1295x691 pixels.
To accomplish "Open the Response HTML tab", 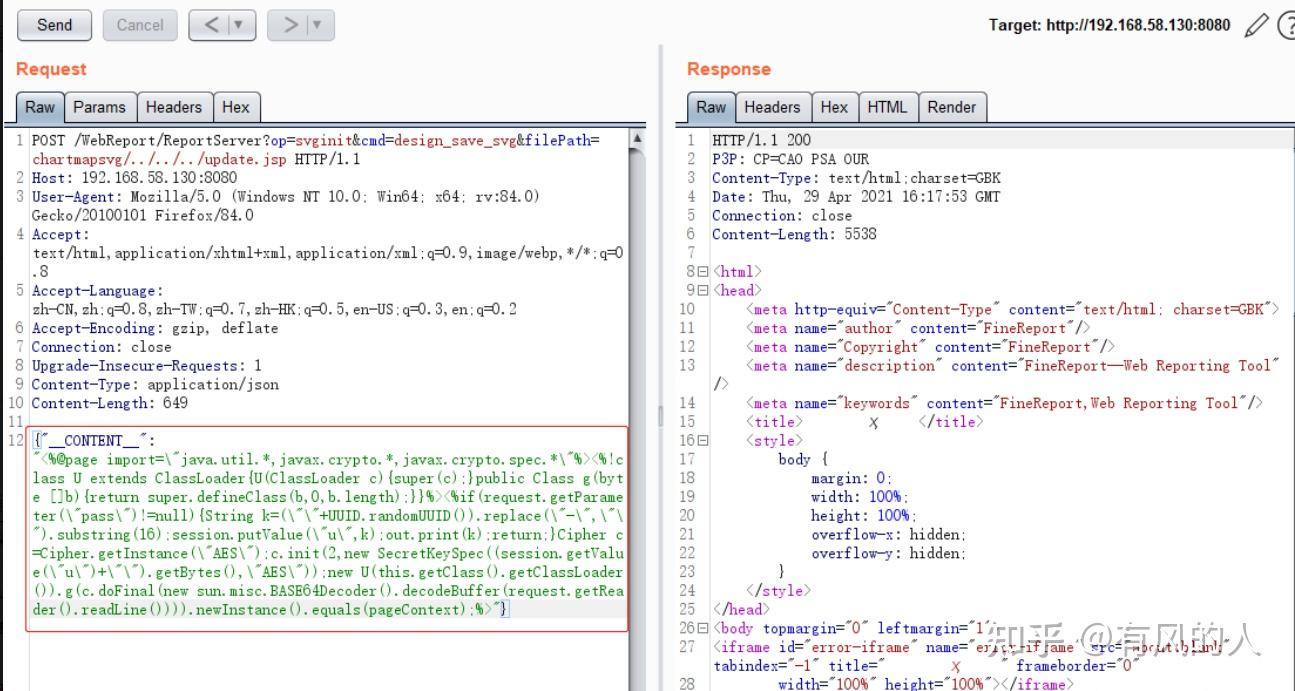I will point(887,107).
